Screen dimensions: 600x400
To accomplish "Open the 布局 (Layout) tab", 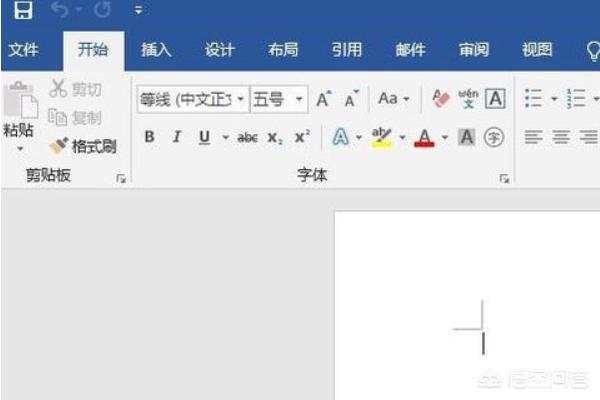I will click(283, 50).
